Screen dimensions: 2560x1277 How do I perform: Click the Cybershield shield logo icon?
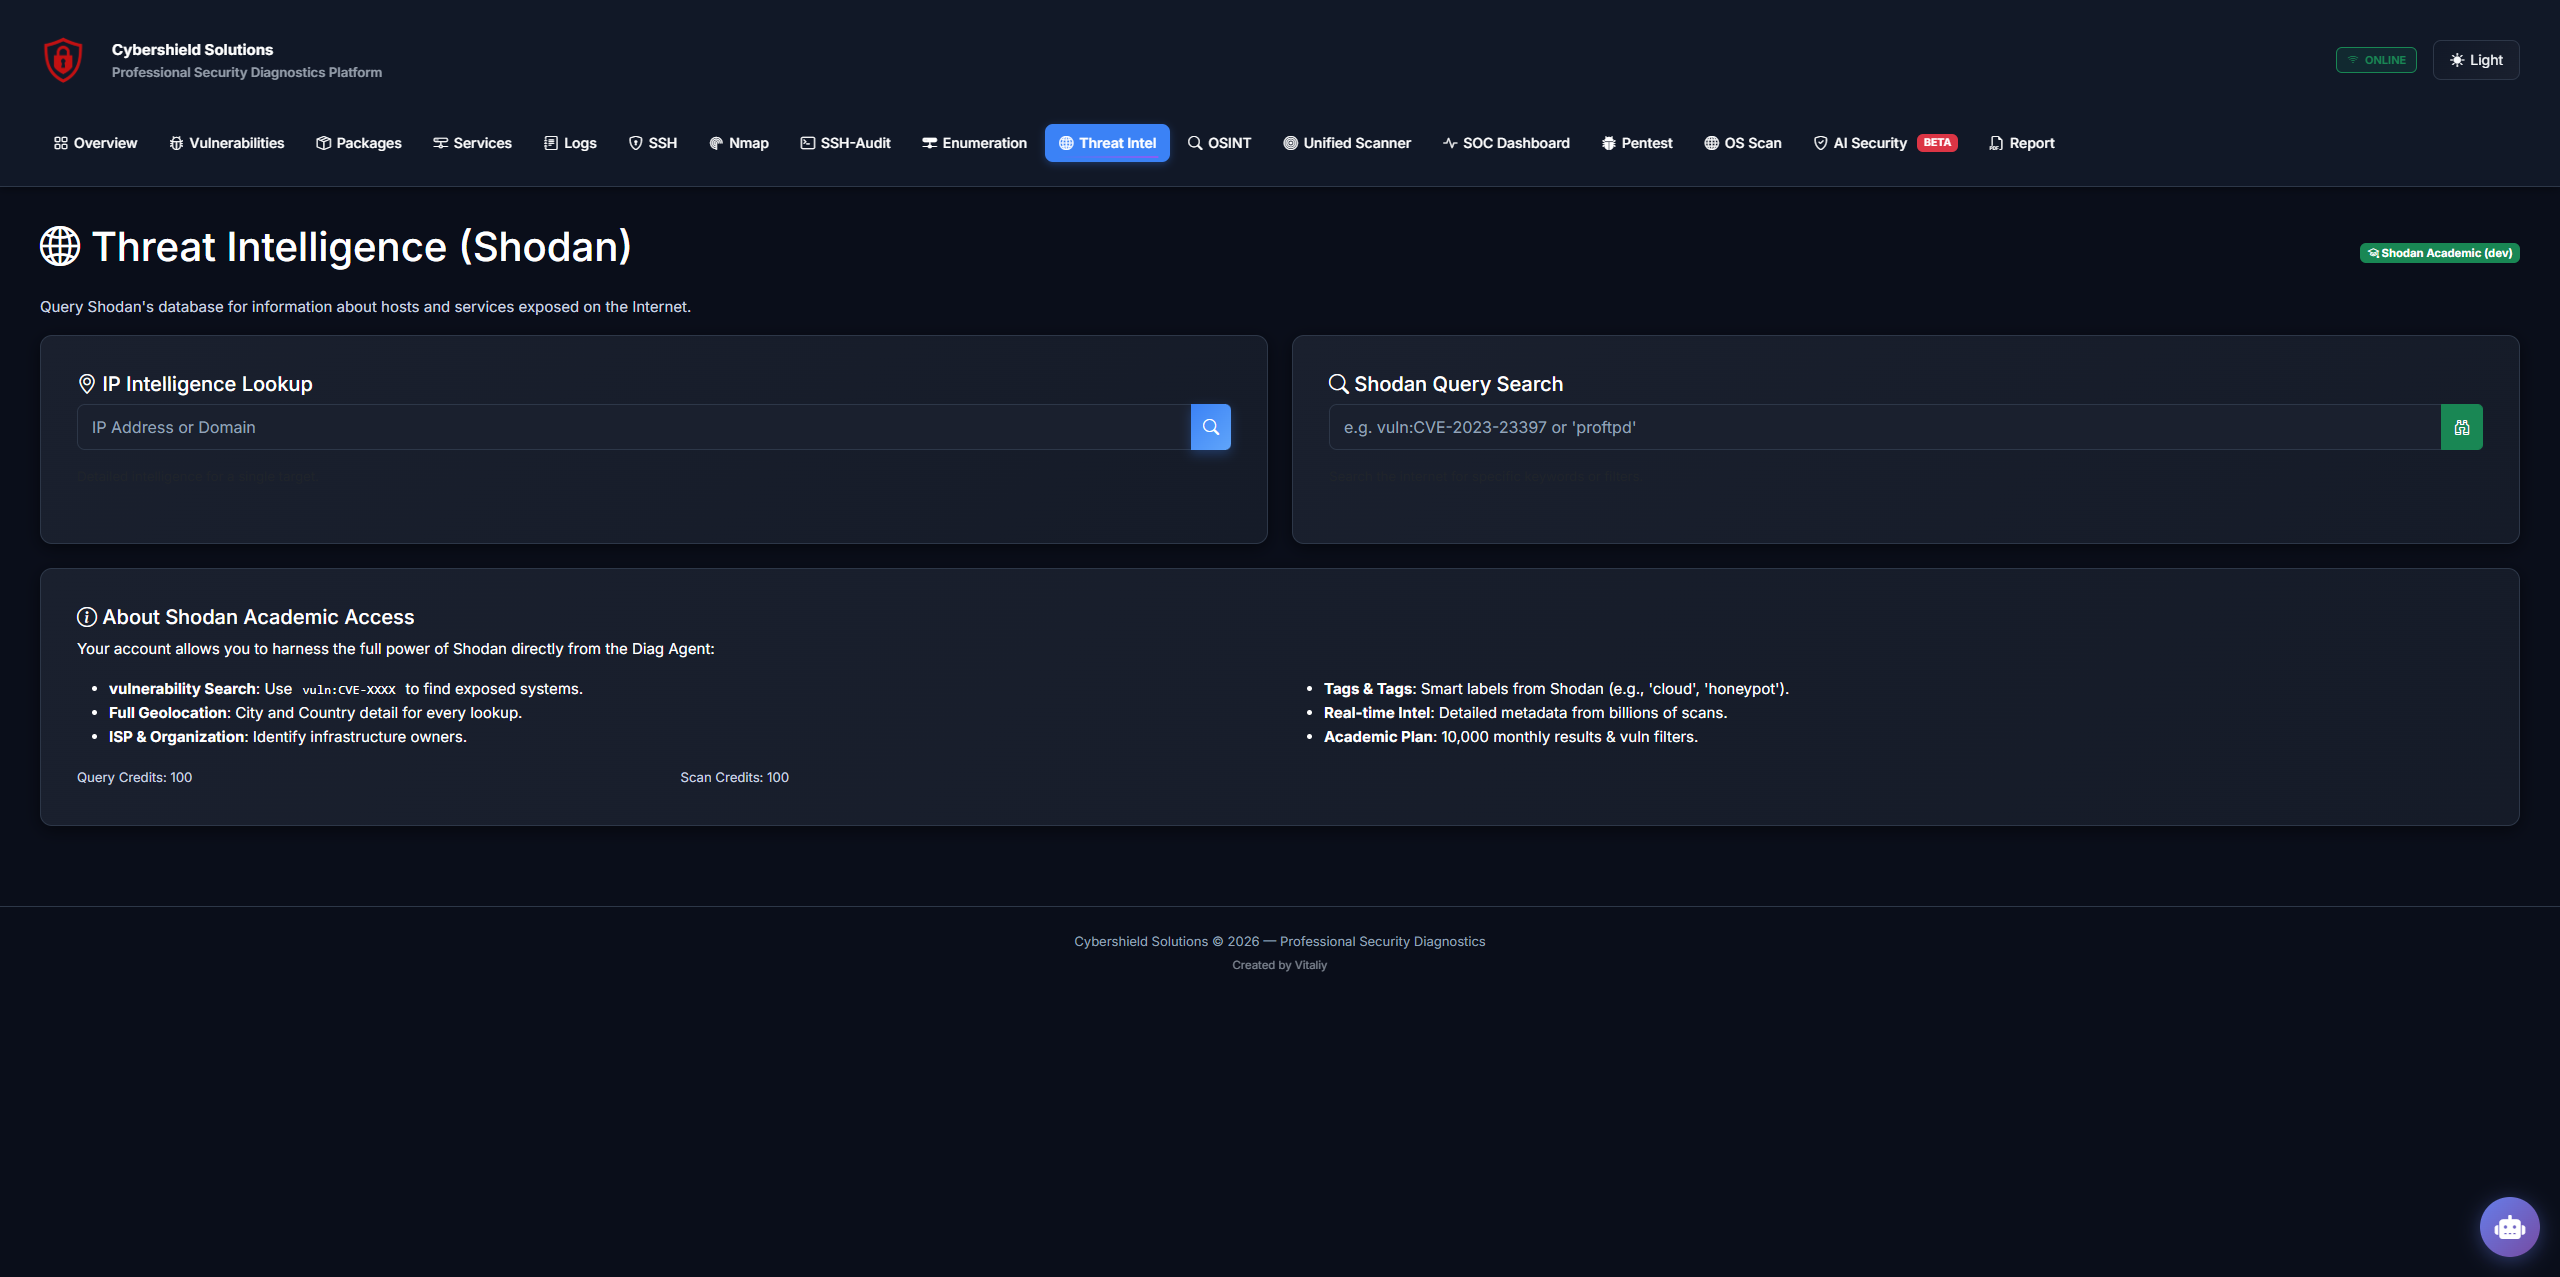[x=62, y=60]
